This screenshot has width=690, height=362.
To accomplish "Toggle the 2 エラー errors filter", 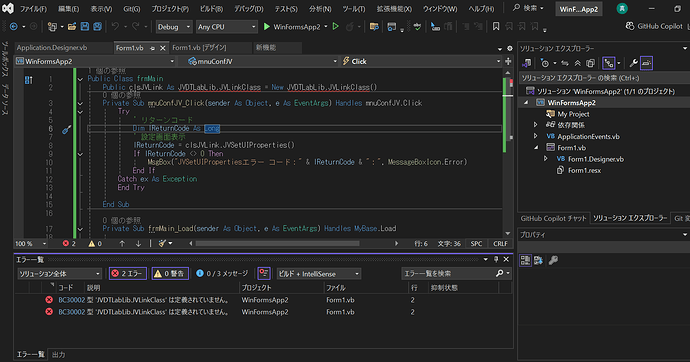I will [x=128, y=274].
